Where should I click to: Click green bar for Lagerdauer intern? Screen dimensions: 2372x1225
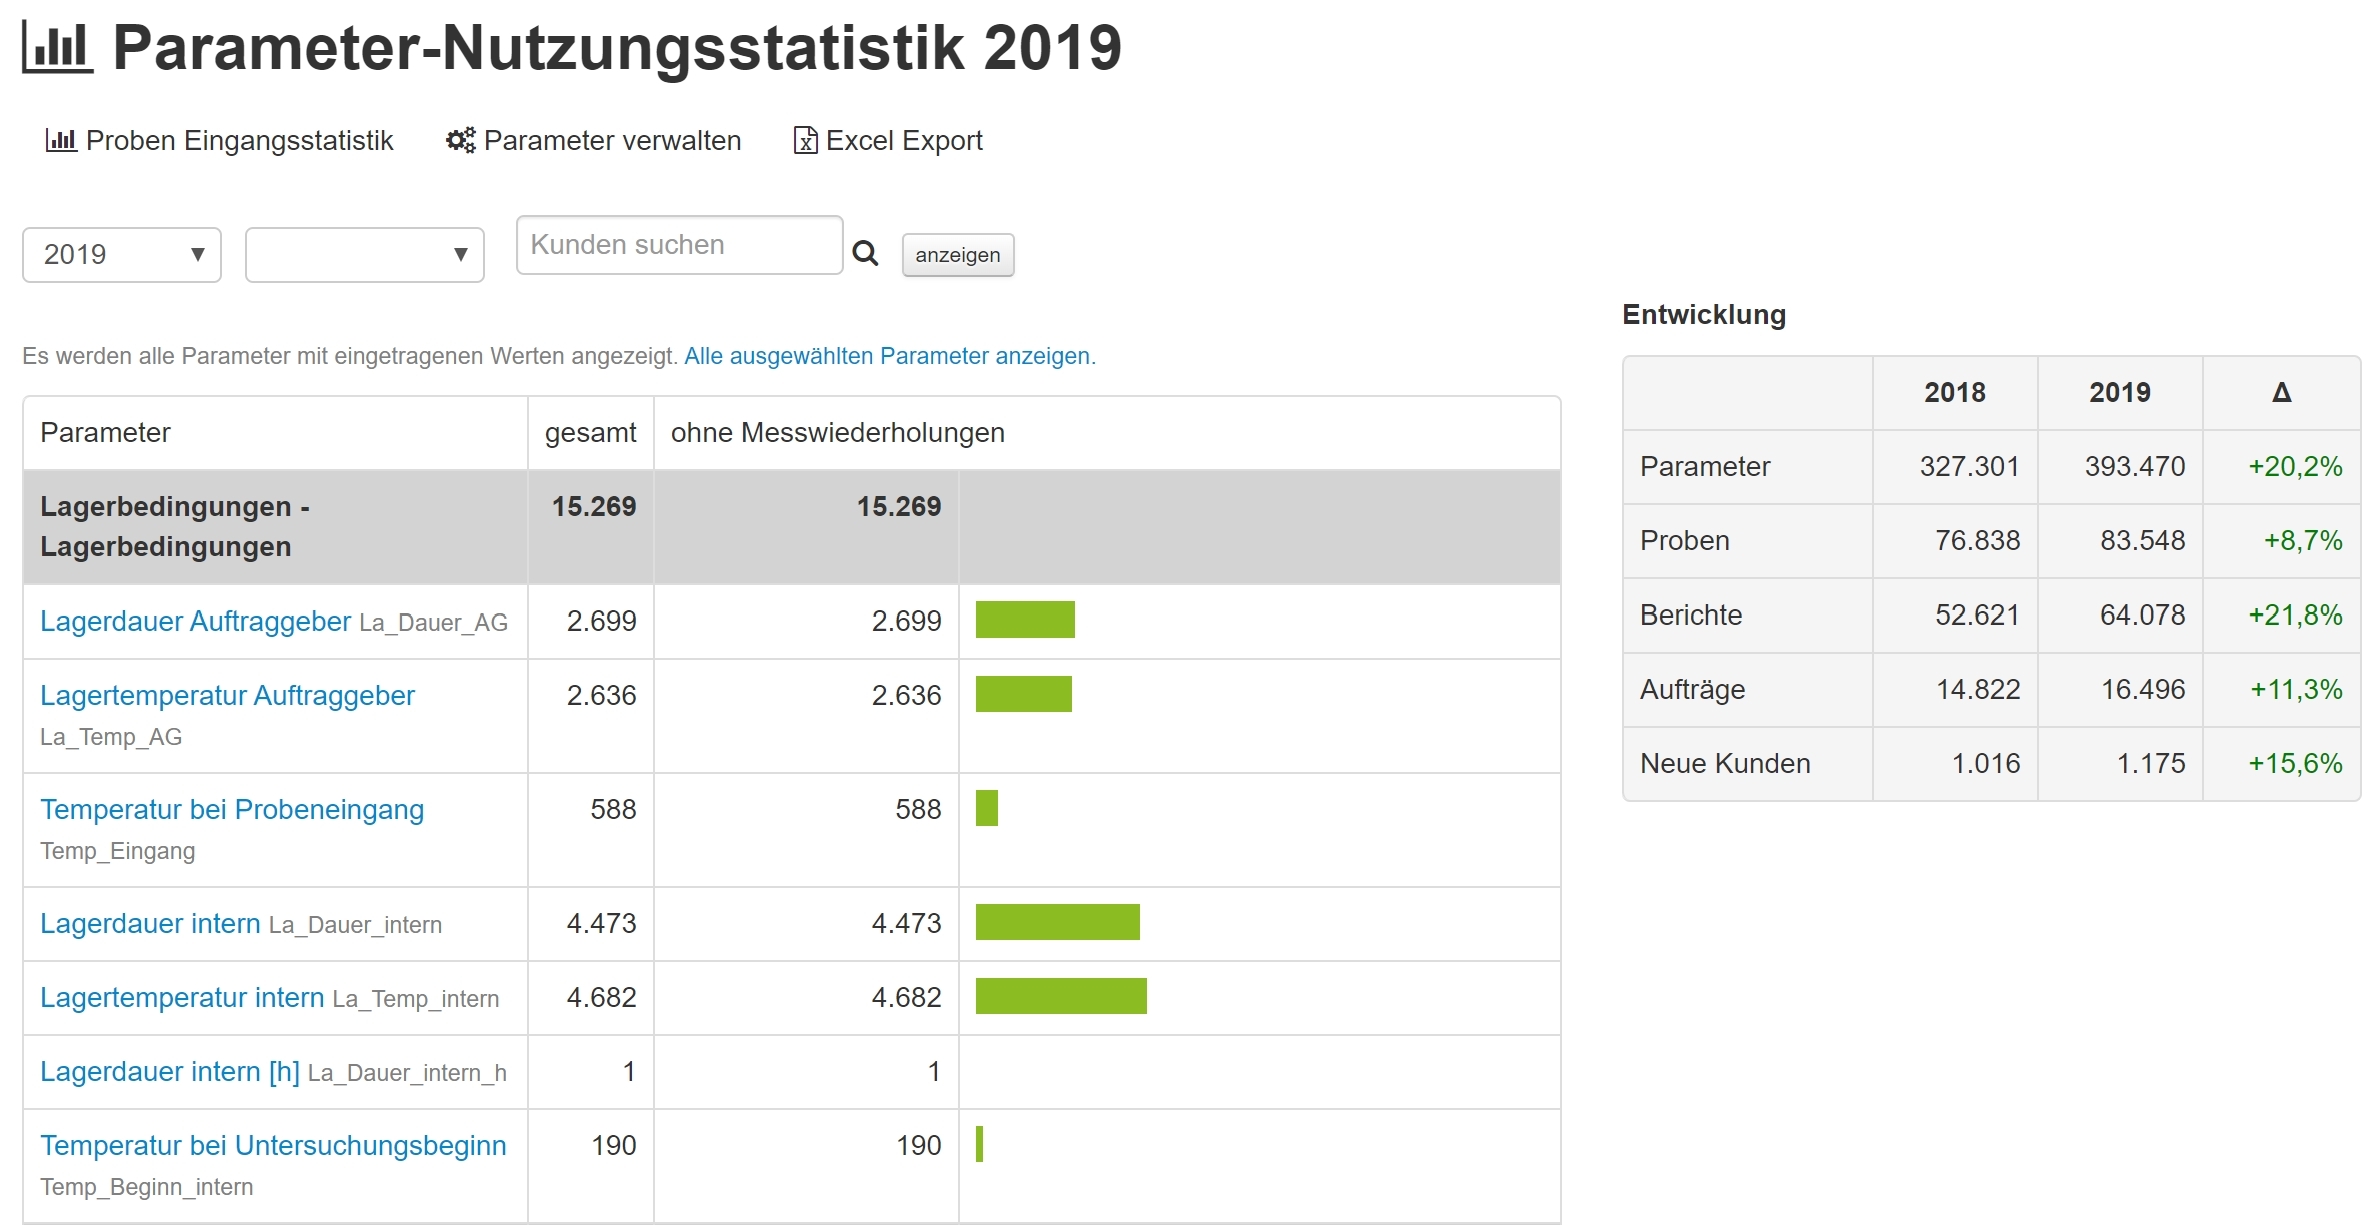click(1057, 922)
